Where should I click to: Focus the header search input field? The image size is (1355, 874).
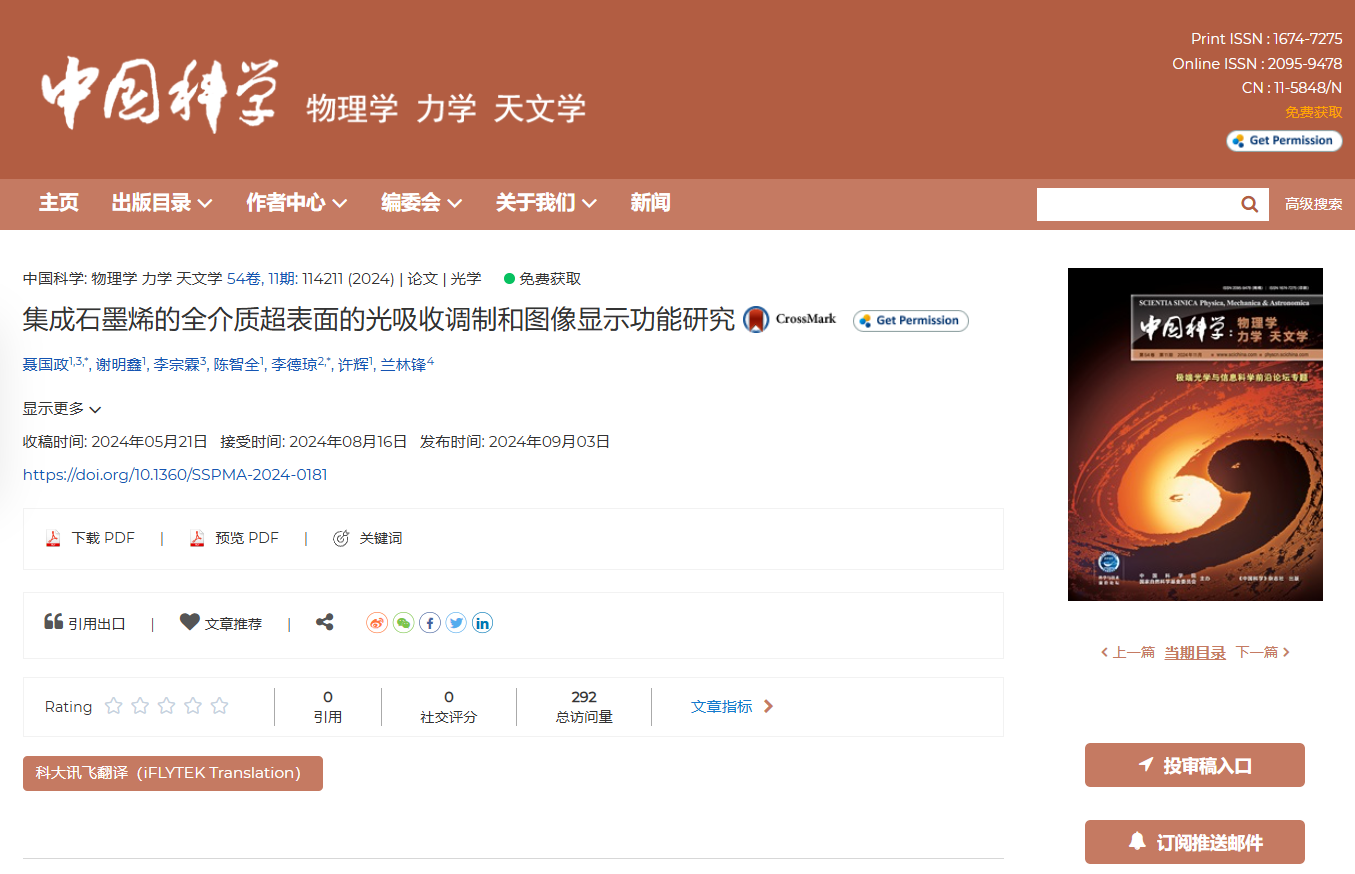click(x=1135, y=204)
